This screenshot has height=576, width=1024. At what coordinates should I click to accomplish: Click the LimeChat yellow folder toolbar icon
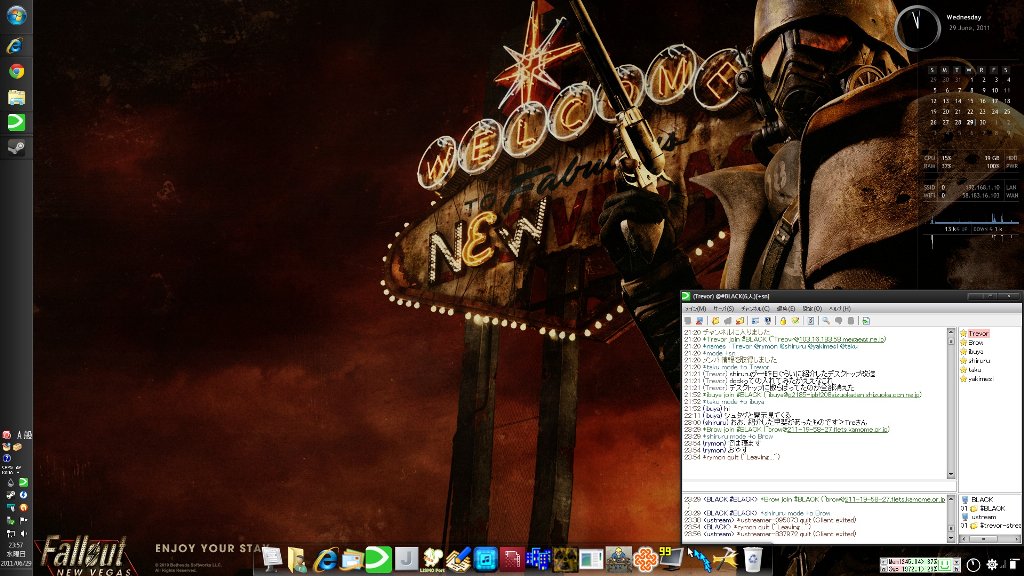716,321
